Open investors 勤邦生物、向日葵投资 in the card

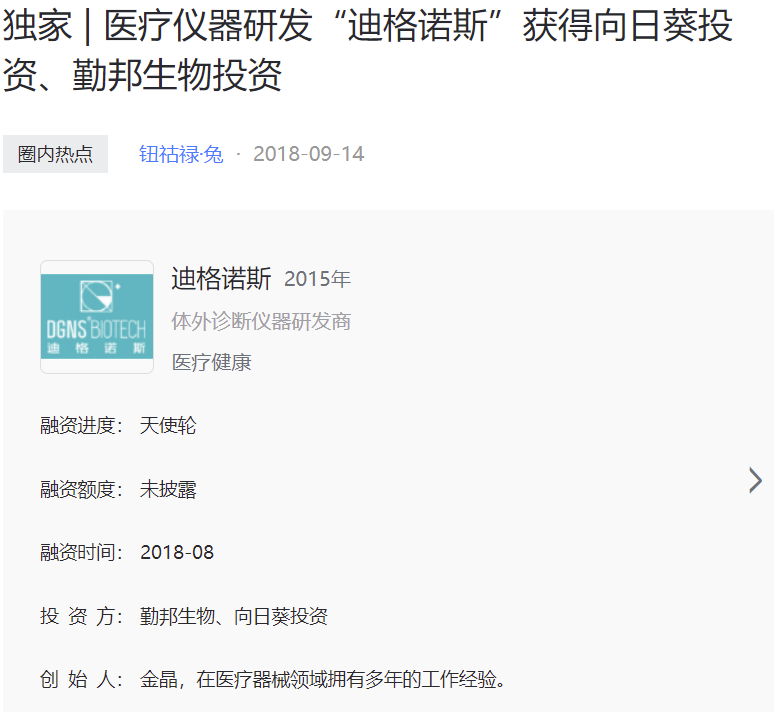click(234, 617)
